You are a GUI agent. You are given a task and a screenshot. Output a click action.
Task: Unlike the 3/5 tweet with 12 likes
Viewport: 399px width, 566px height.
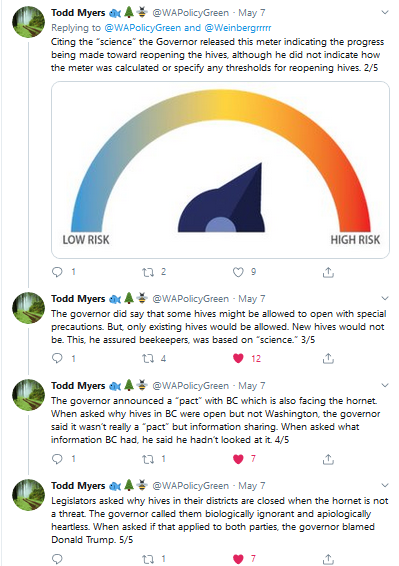[x=238, y=358]
